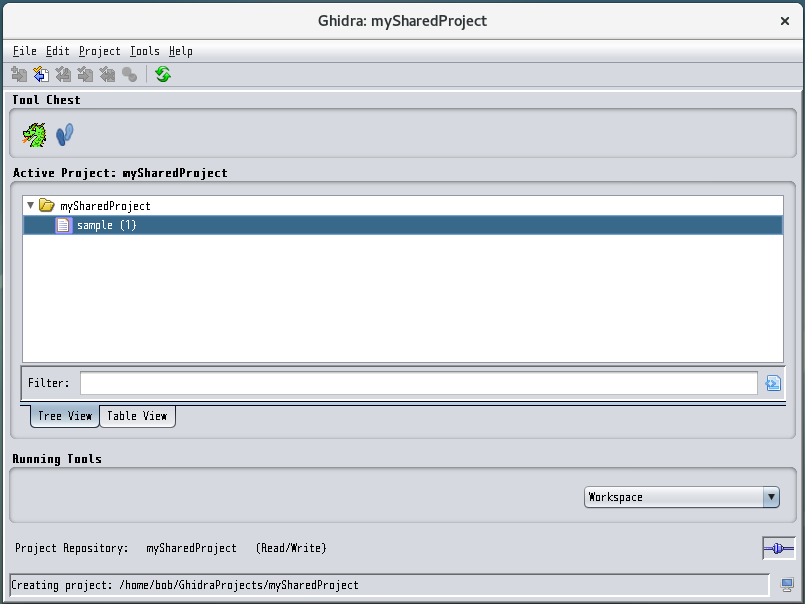Viewport: 805px width, 604px height.
Task: Open the Tools menu
Action: [145, 51]
